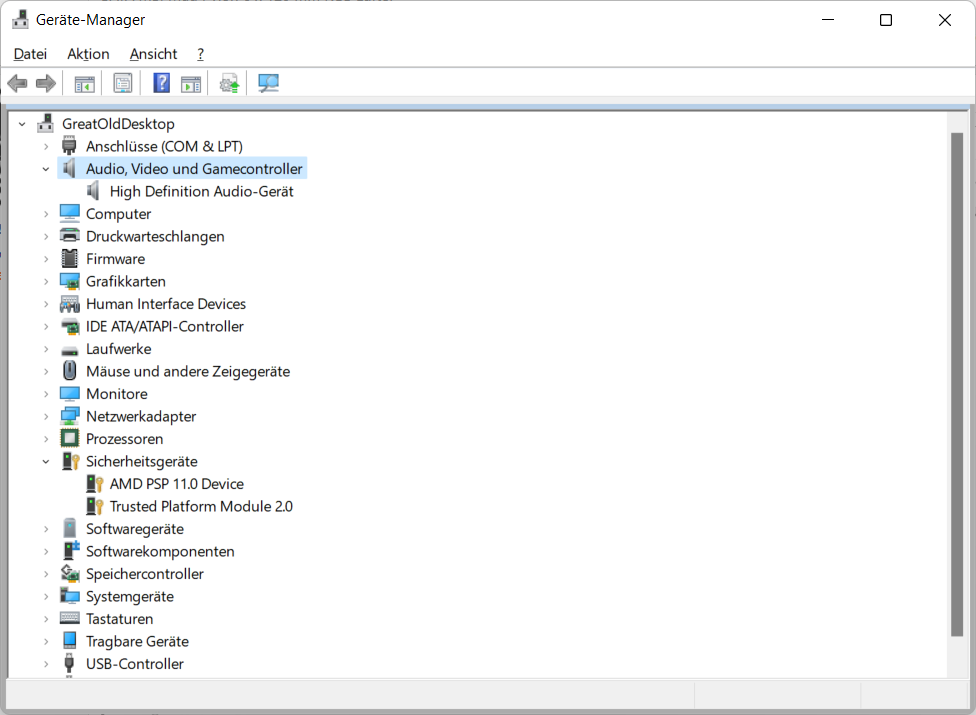Select the Netzwerkadapter label
976x715 pixels.
pyautogui.click(x=141, y=416)
